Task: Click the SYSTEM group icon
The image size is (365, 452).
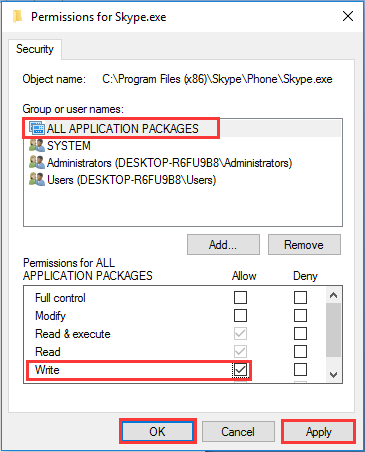Action: tap(37, 146)
